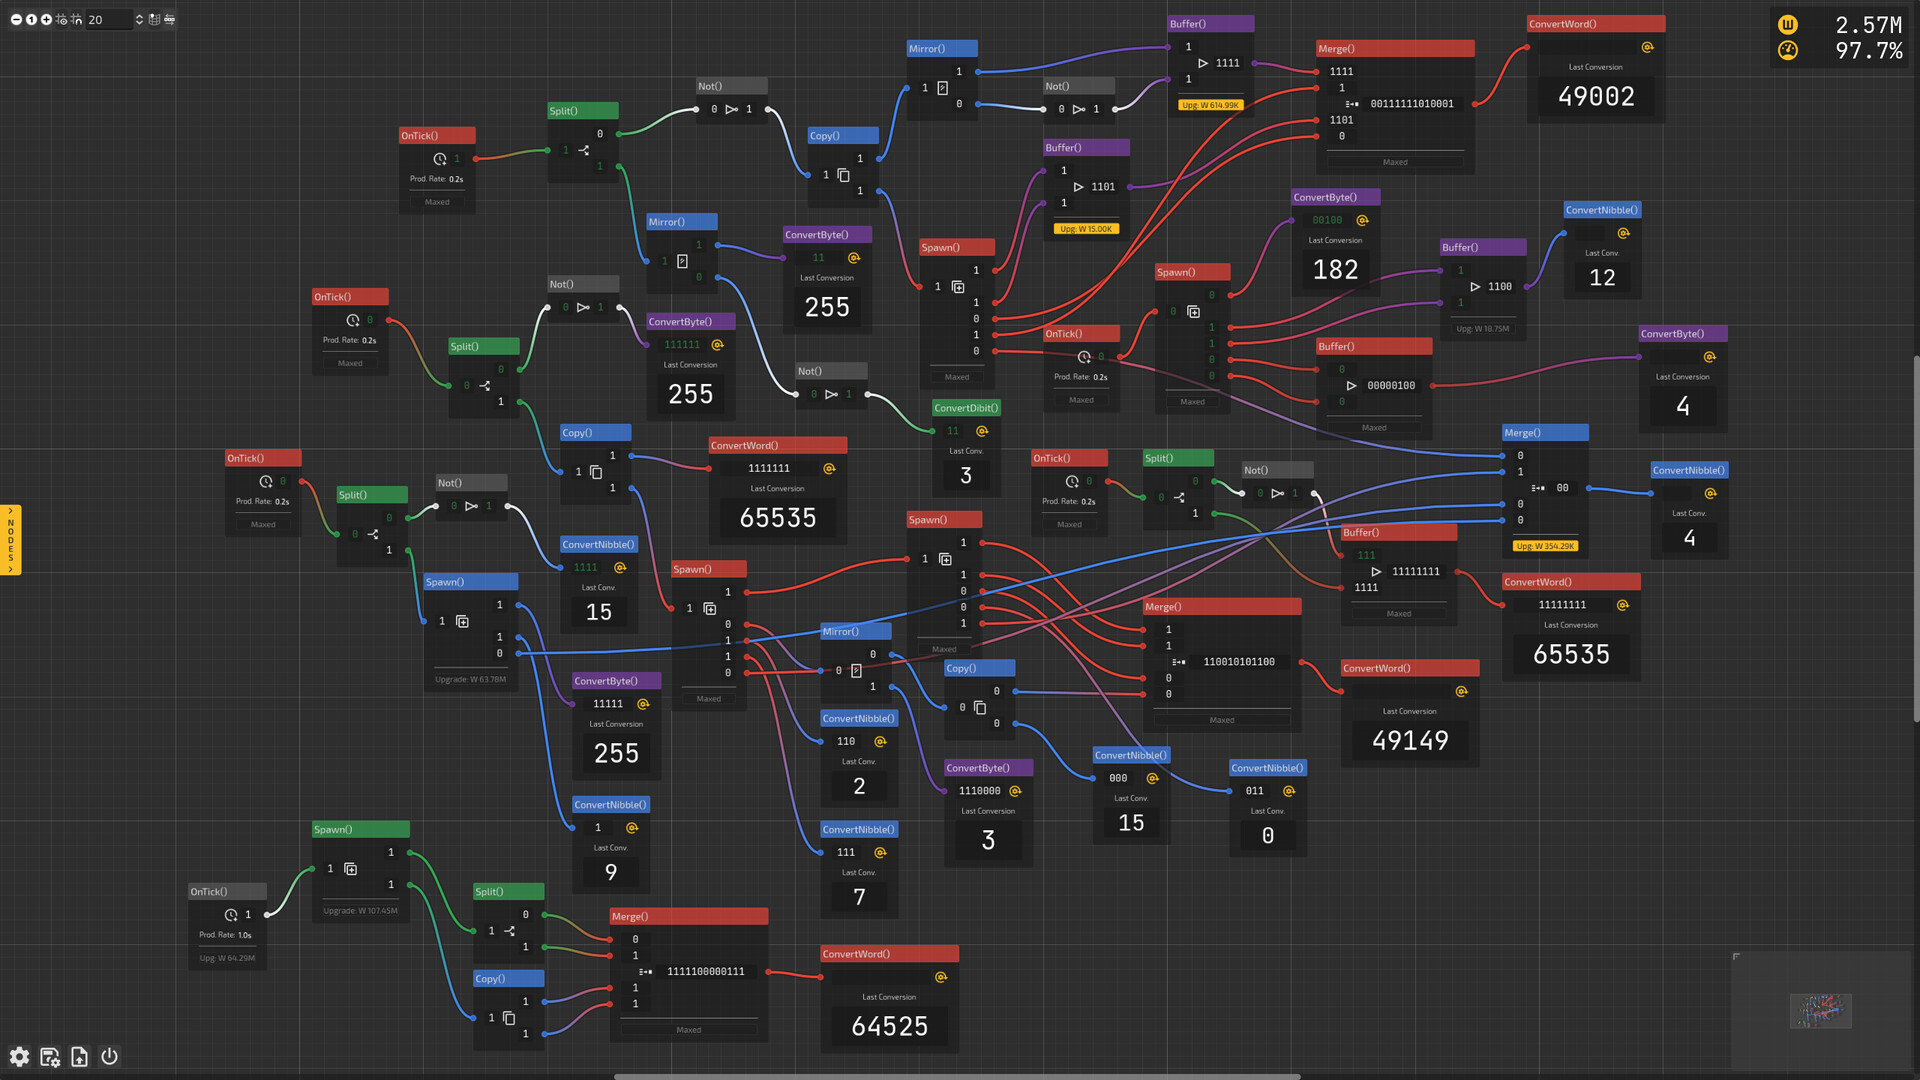Click Prod. Rate 1.0s text
The height and width of the screenshot is (1080, 1920).
225,935
